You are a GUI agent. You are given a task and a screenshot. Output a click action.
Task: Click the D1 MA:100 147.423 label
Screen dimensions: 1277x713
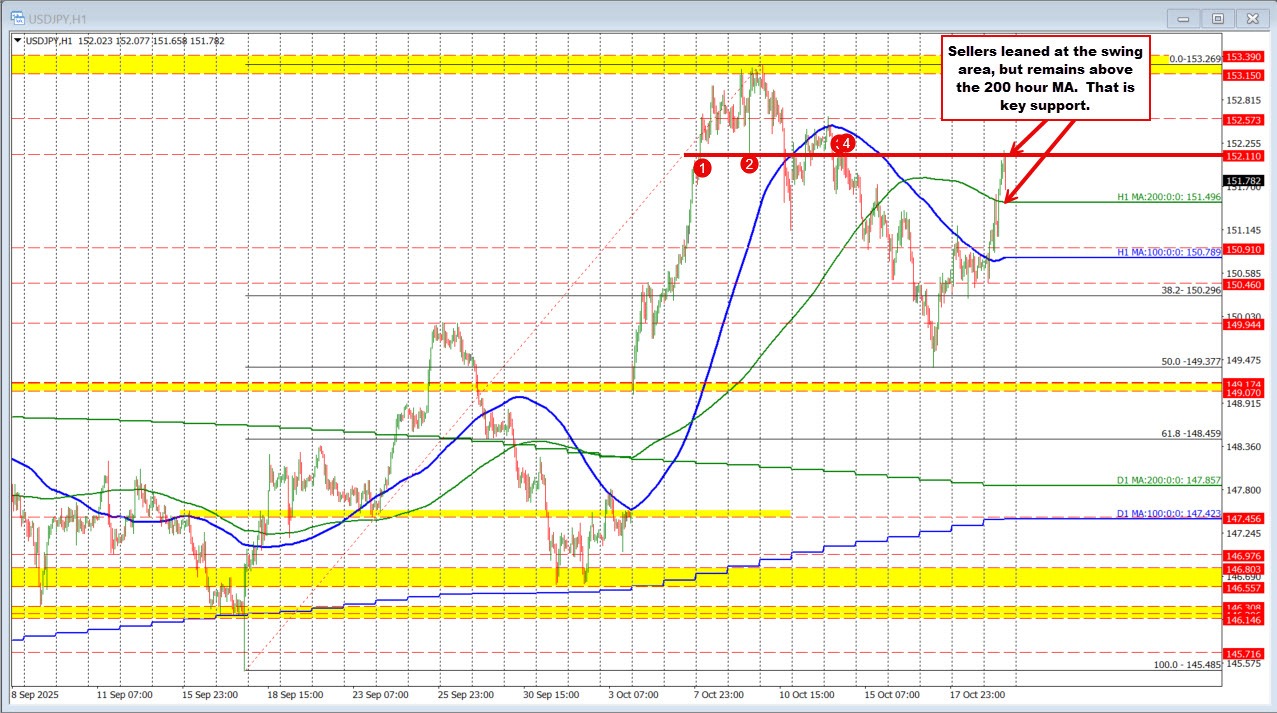pyautogui.click(x=1169, y=512)
